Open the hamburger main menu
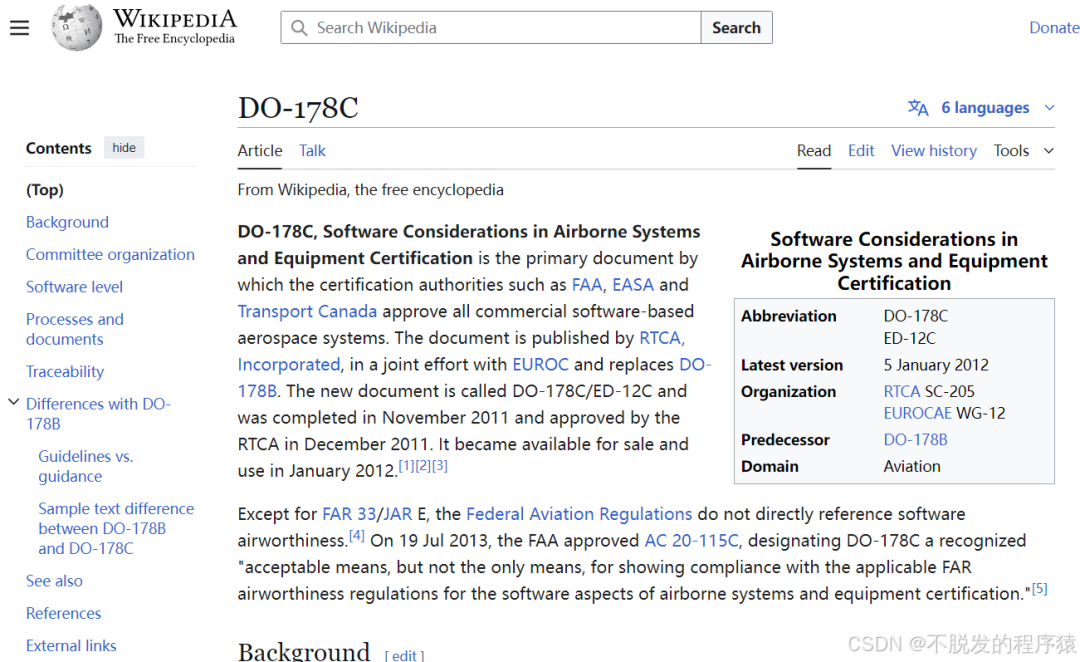 coord(19,28)
